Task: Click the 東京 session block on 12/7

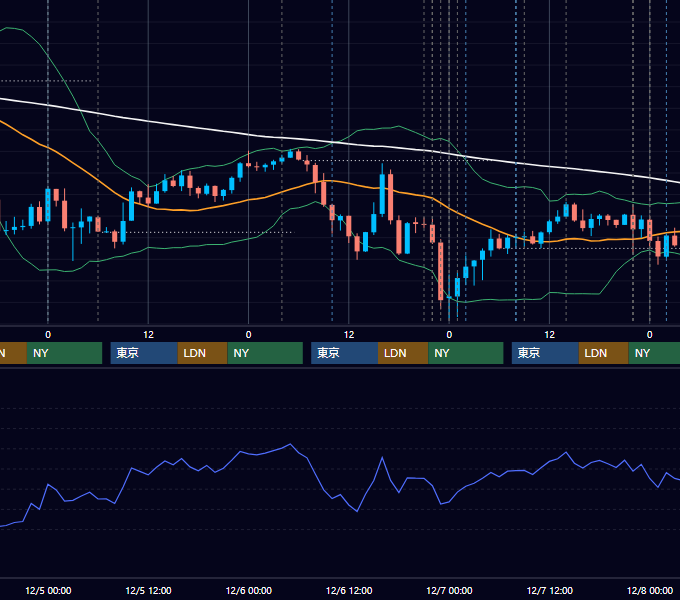Action: (545, 353)
